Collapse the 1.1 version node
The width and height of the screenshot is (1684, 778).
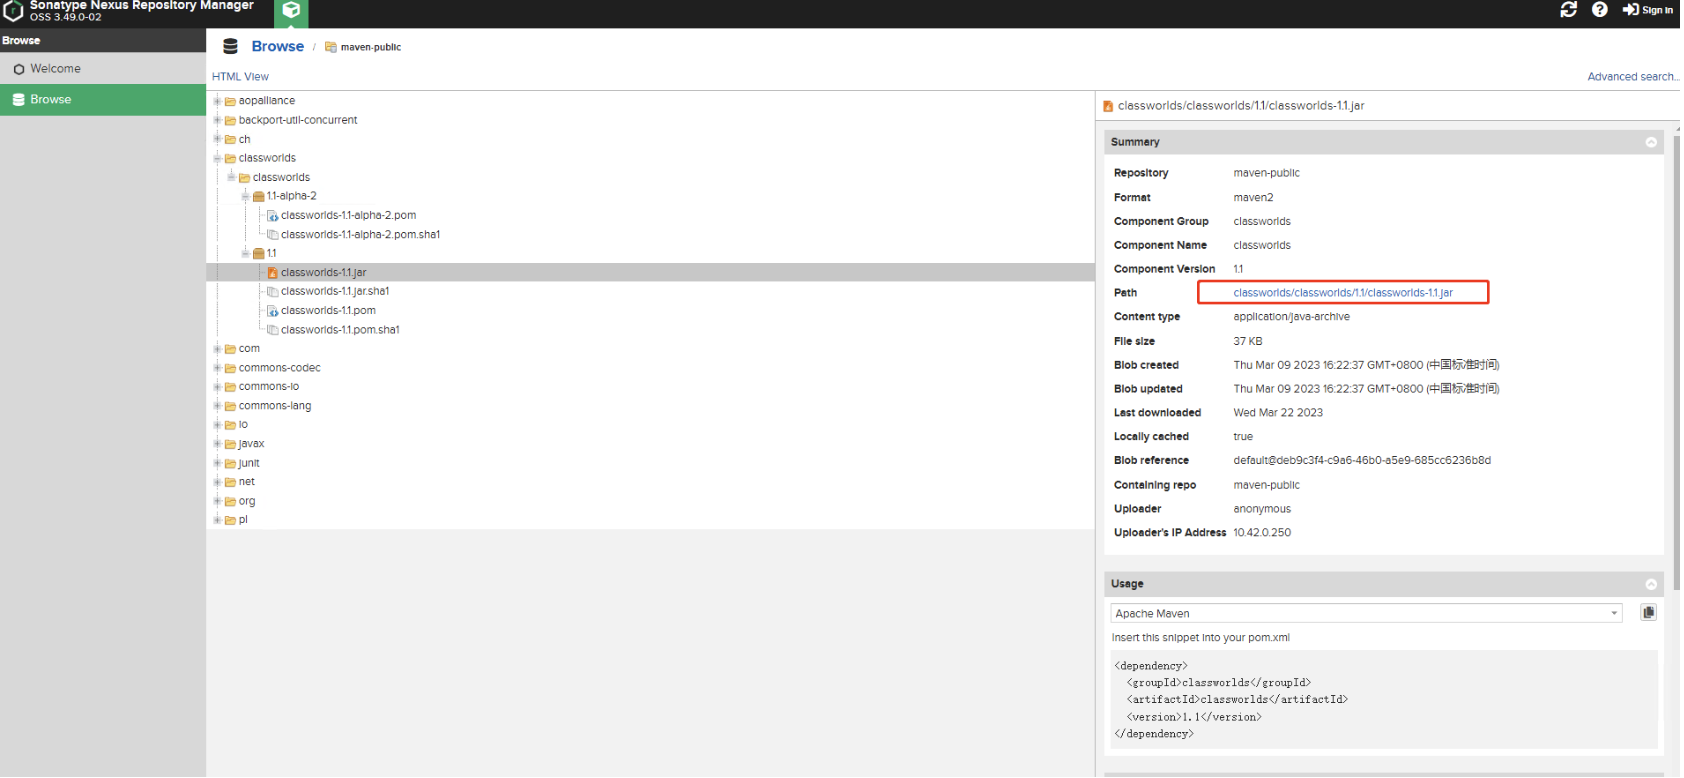coord(245,253)
